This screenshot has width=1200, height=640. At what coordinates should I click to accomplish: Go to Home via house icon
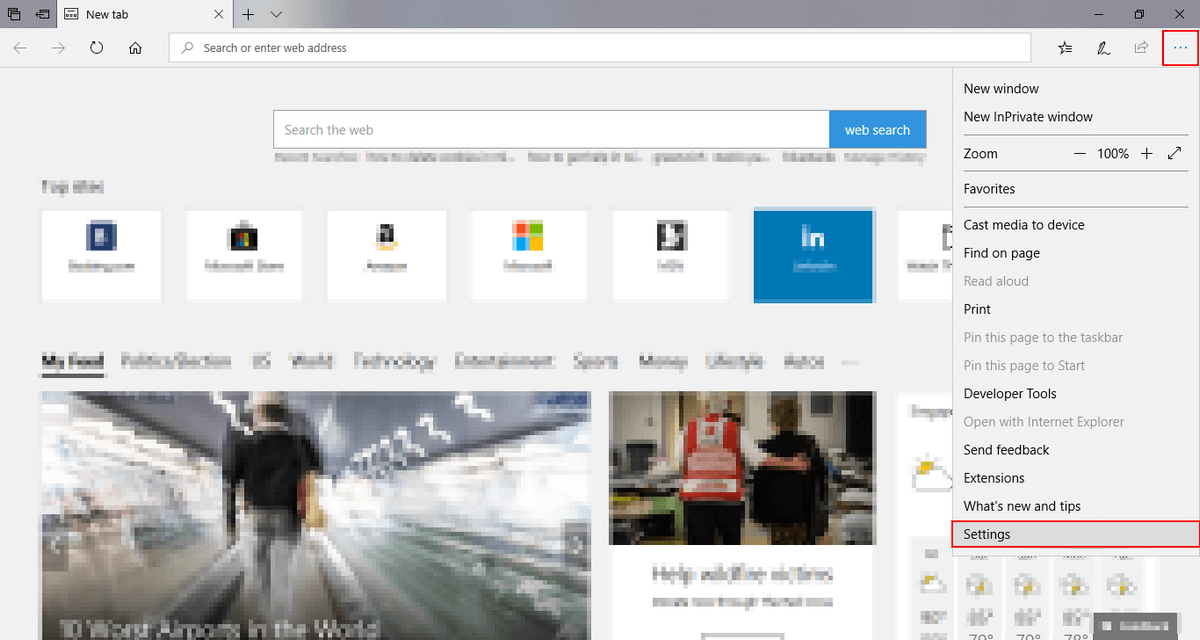[x=135, y=47]
